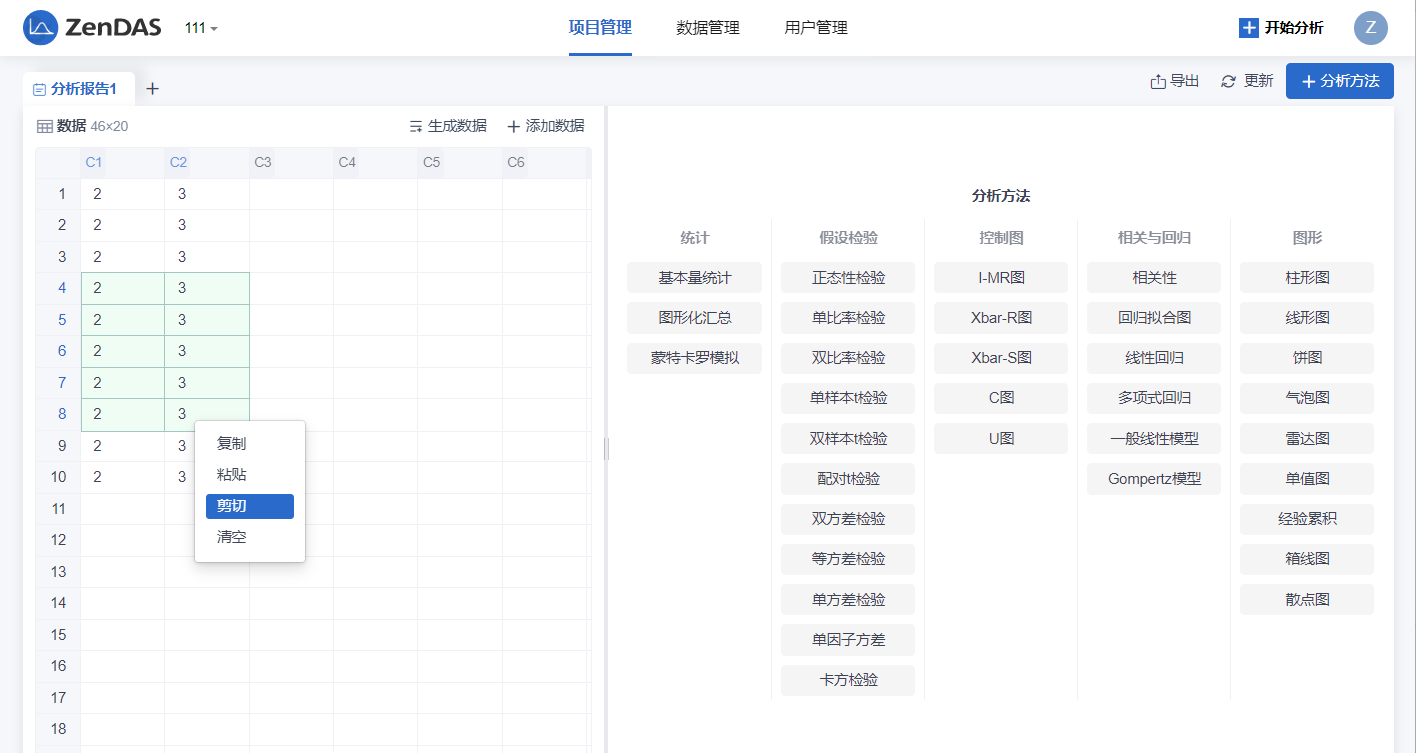Viewport: 1416px width, 753px height.
Task: Click the panel splitter handle
Action: pyautogui.click(x=606, y=449)
